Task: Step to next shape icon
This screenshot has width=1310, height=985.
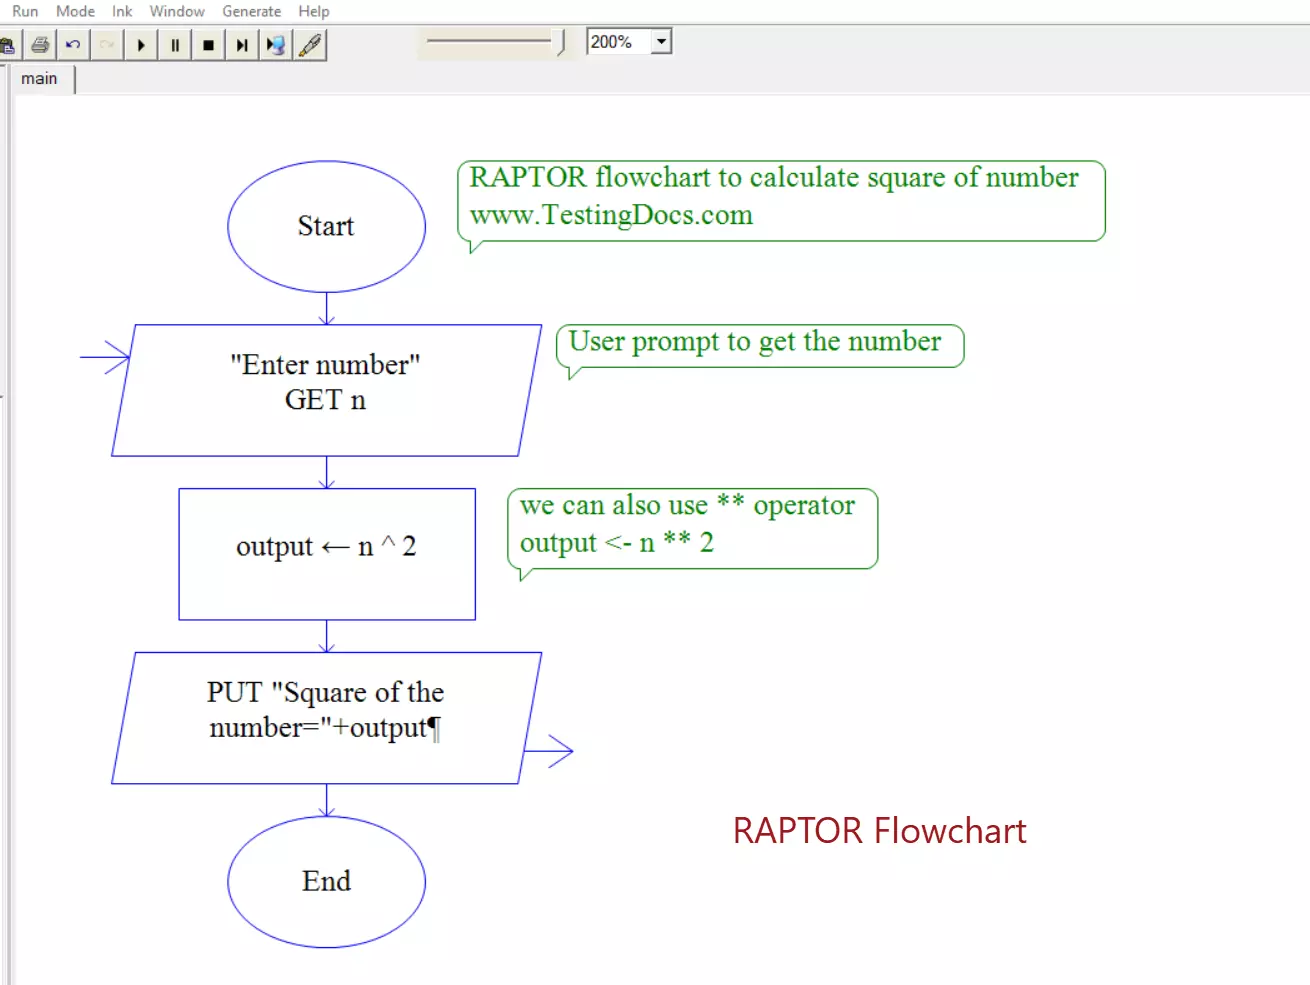Action: [x=242, y=45]
